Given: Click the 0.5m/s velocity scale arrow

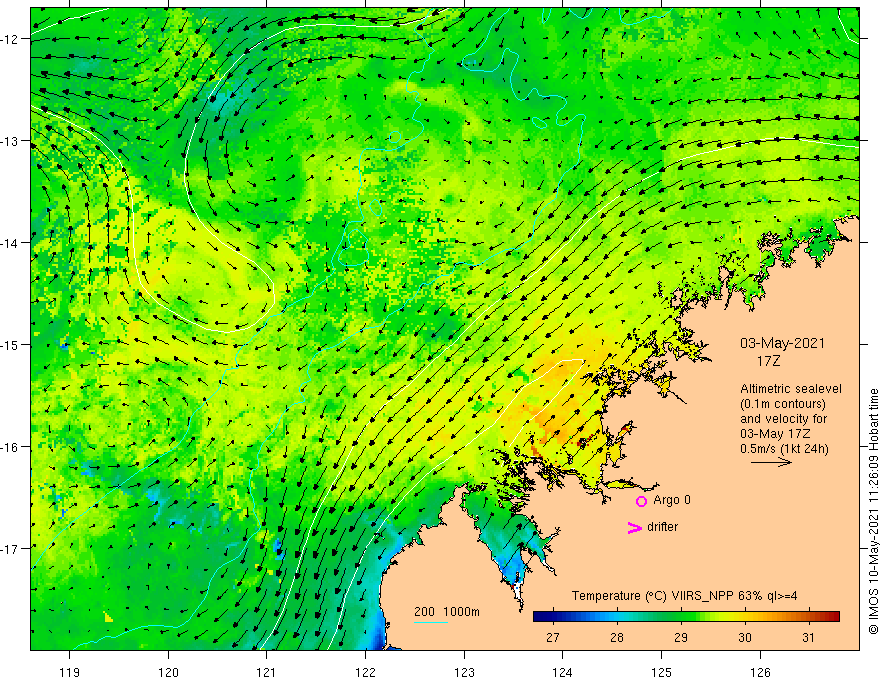Looking at the screenshot, I should click(771, 462).
